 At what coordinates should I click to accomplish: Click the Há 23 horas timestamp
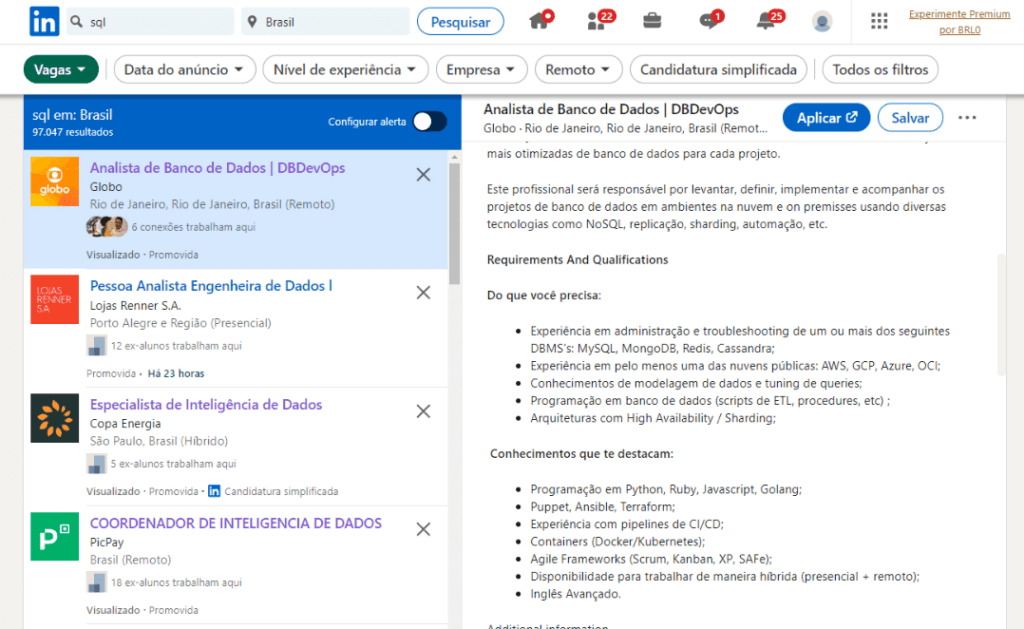[176, 374]
